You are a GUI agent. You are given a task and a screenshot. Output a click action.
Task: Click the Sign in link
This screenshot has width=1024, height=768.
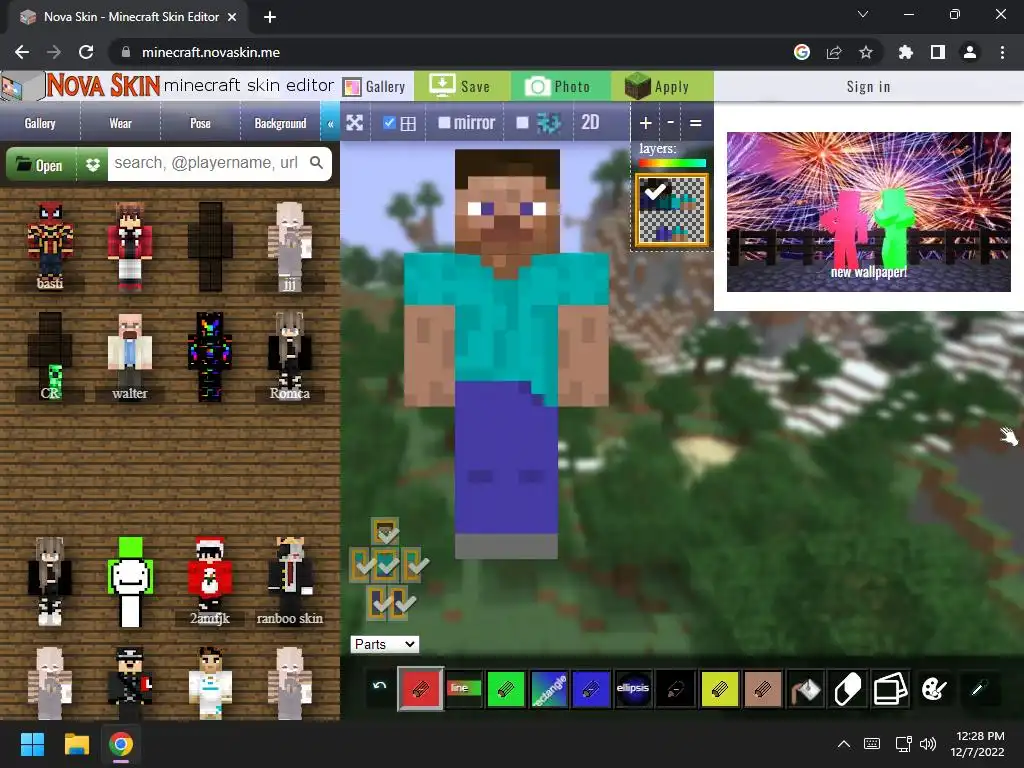pyautogui.click(x=869, y=86)
